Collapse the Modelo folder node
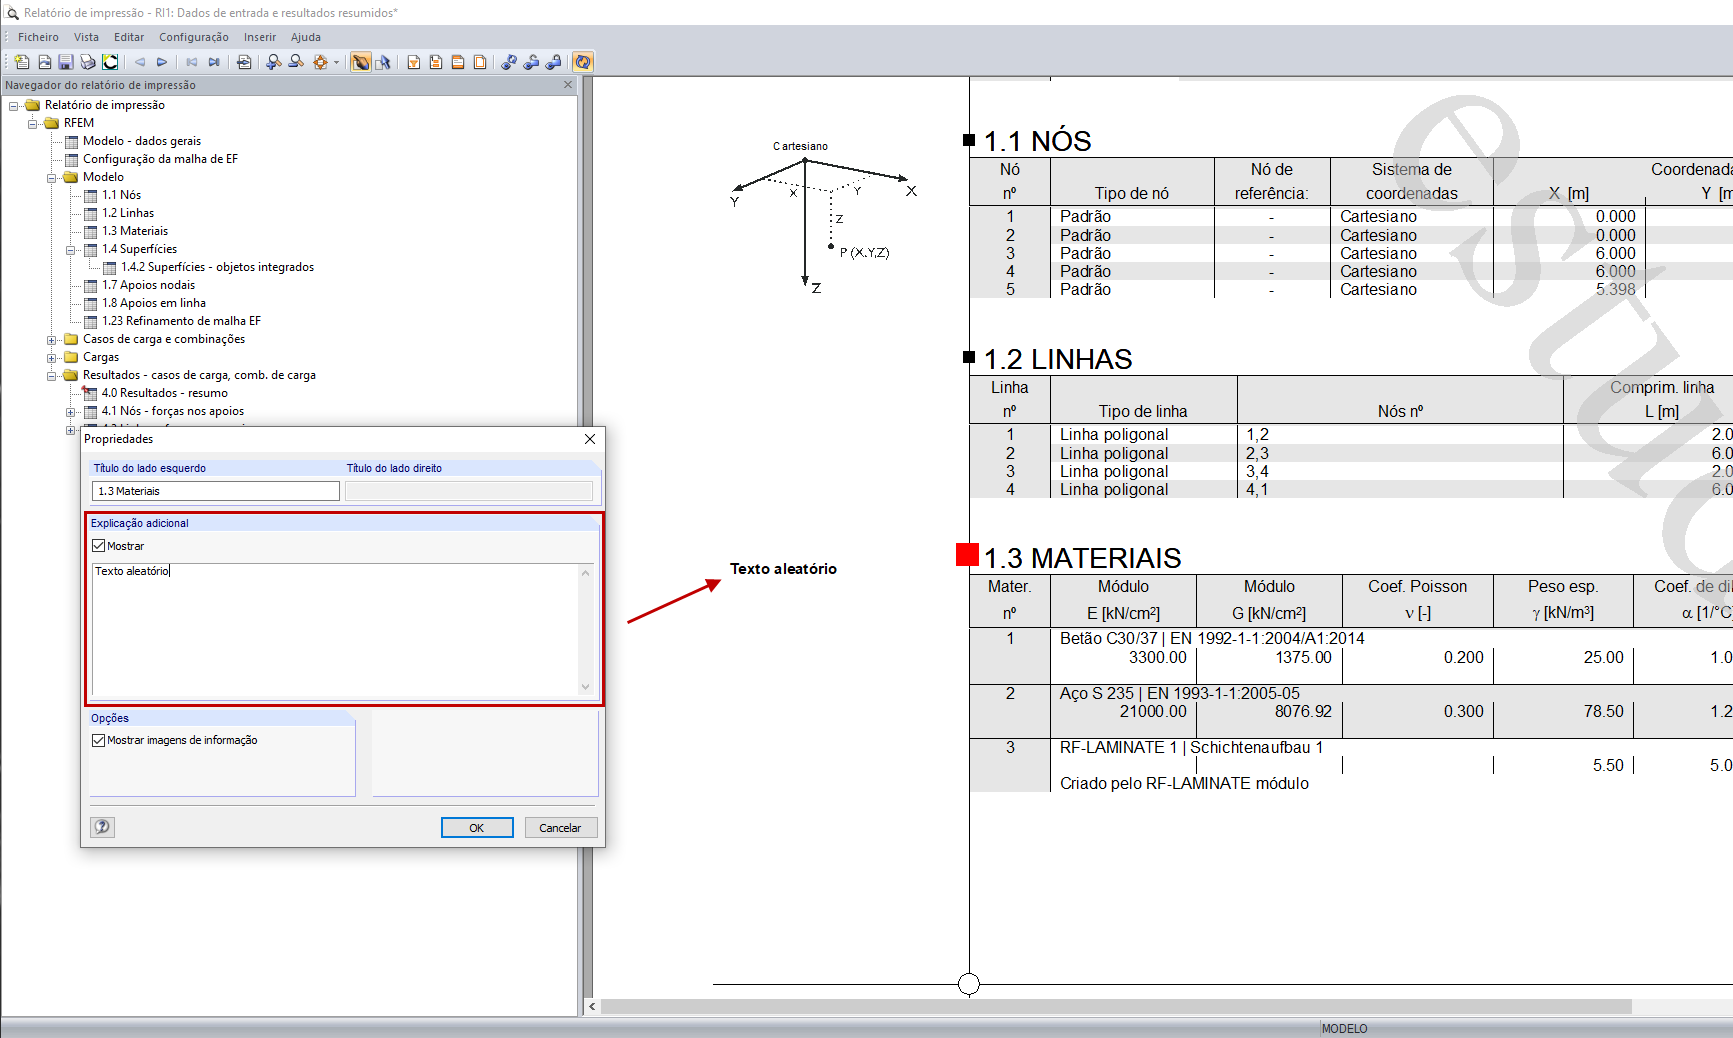The image size is (1733, 1038). (x=52, y=178)
